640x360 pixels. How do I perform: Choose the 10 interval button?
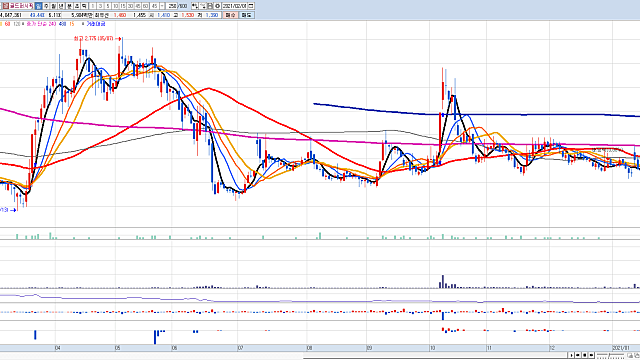tap(116, 6)
